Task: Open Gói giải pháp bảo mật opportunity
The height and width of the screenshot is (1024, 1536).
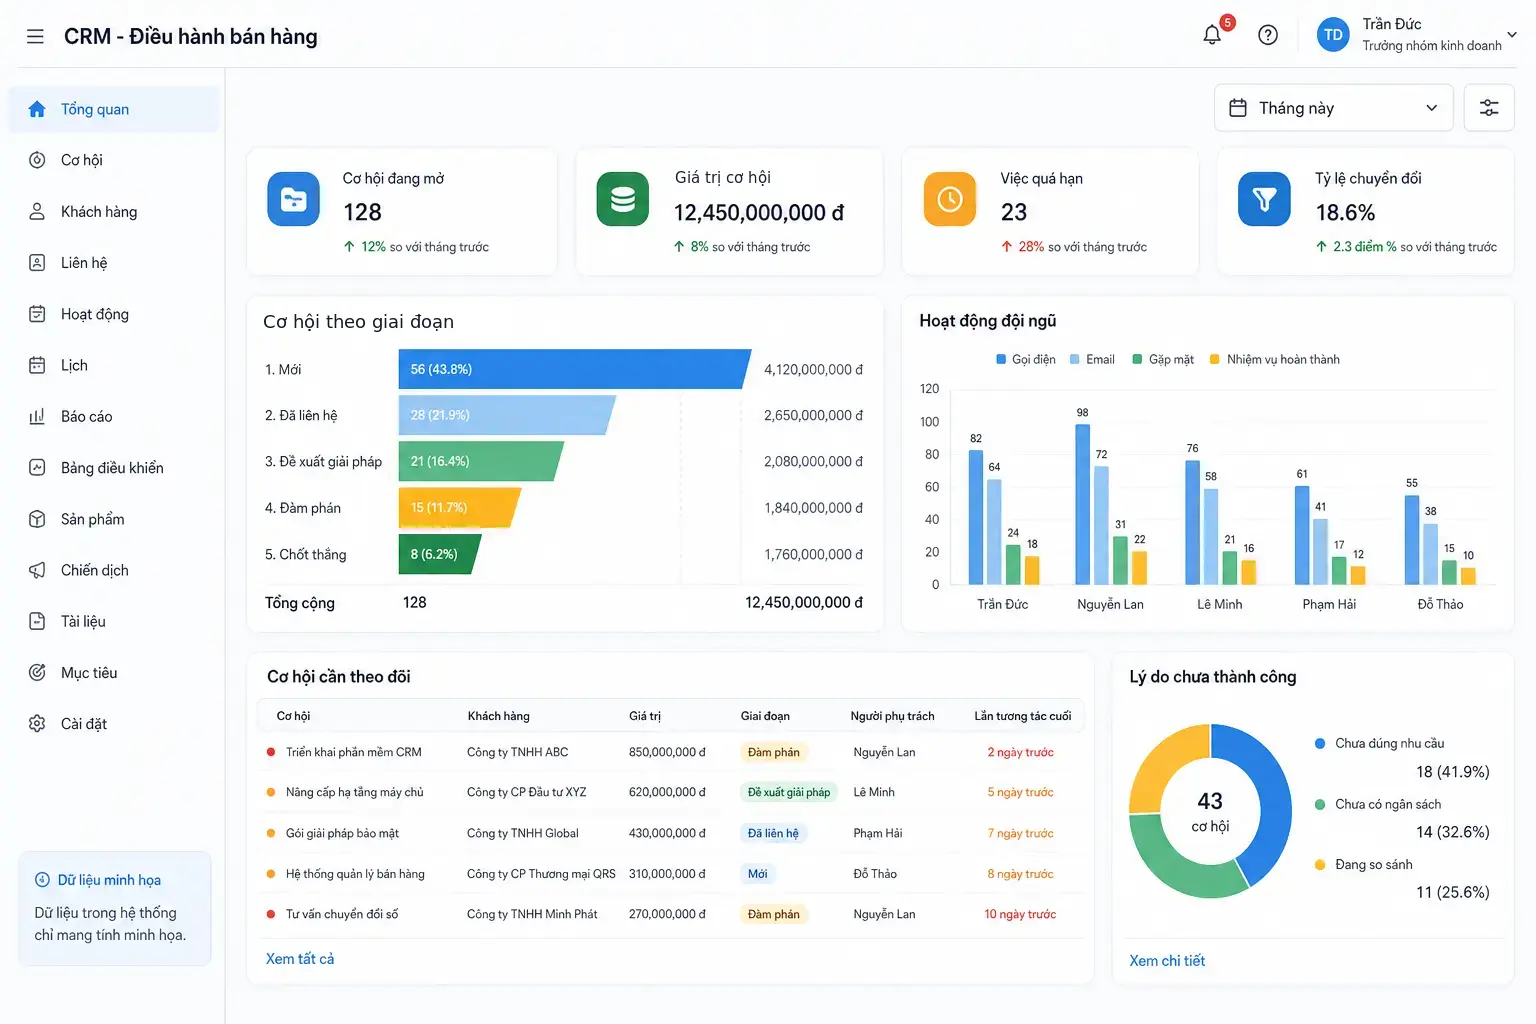Action: coord(342,833)
